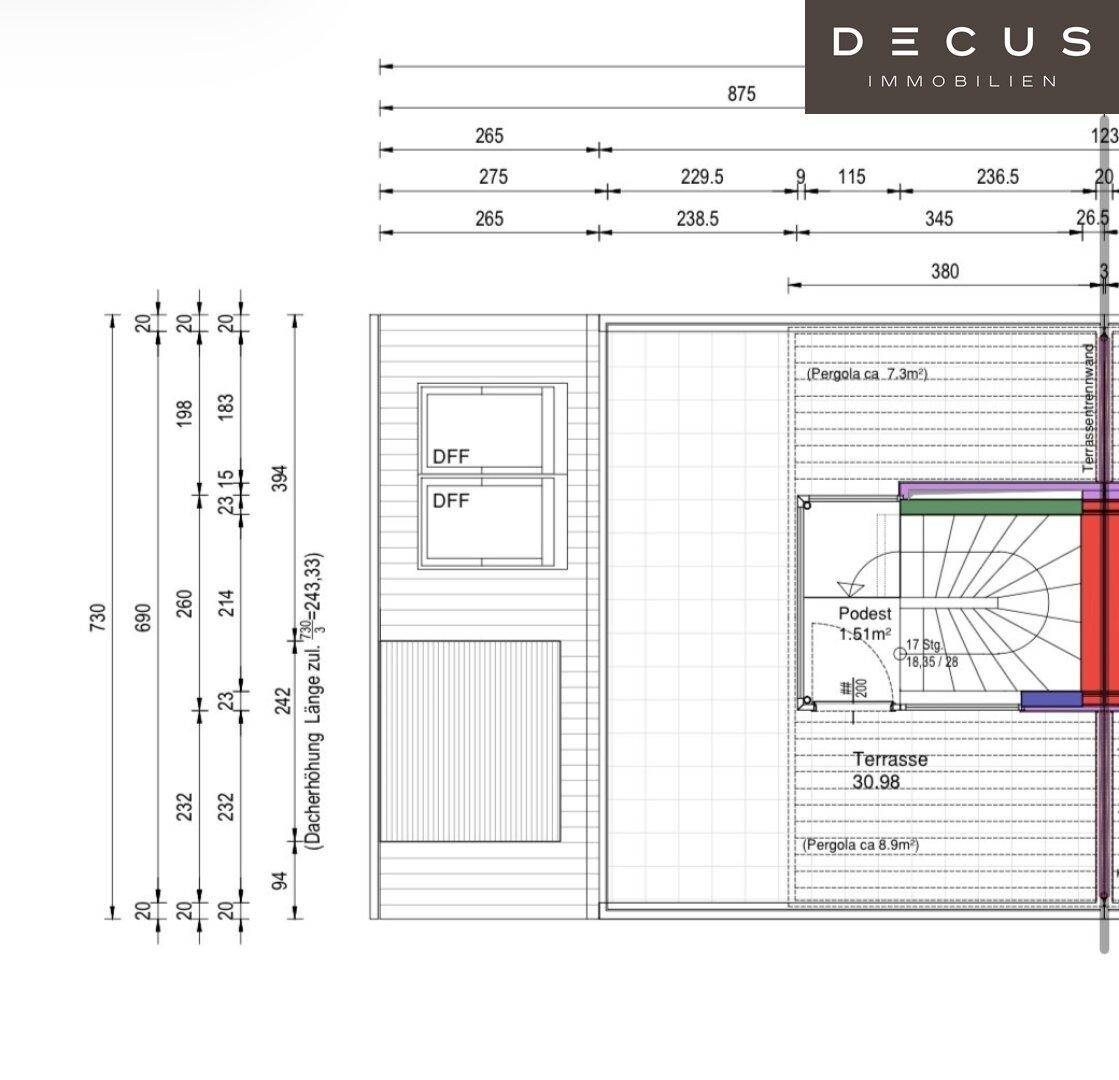
Task: Select the vertical 394 dimension
Action: (x=280, y=478)
